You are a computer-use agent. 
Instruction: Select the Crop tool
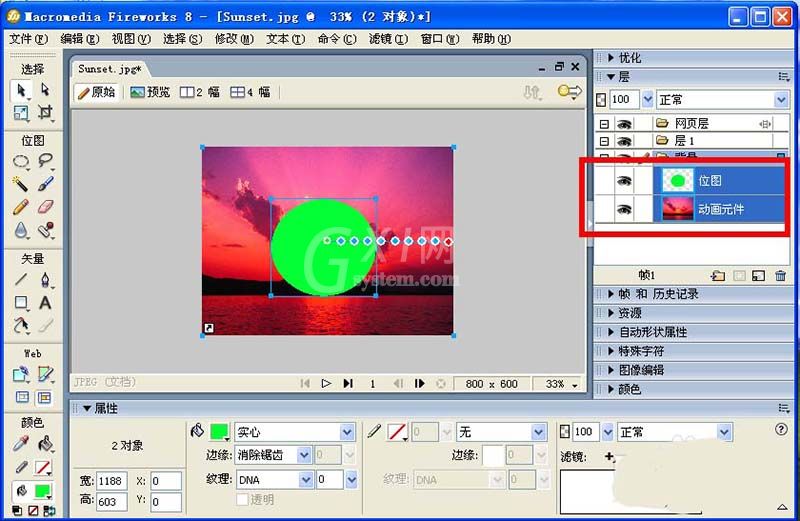[45, 112]
